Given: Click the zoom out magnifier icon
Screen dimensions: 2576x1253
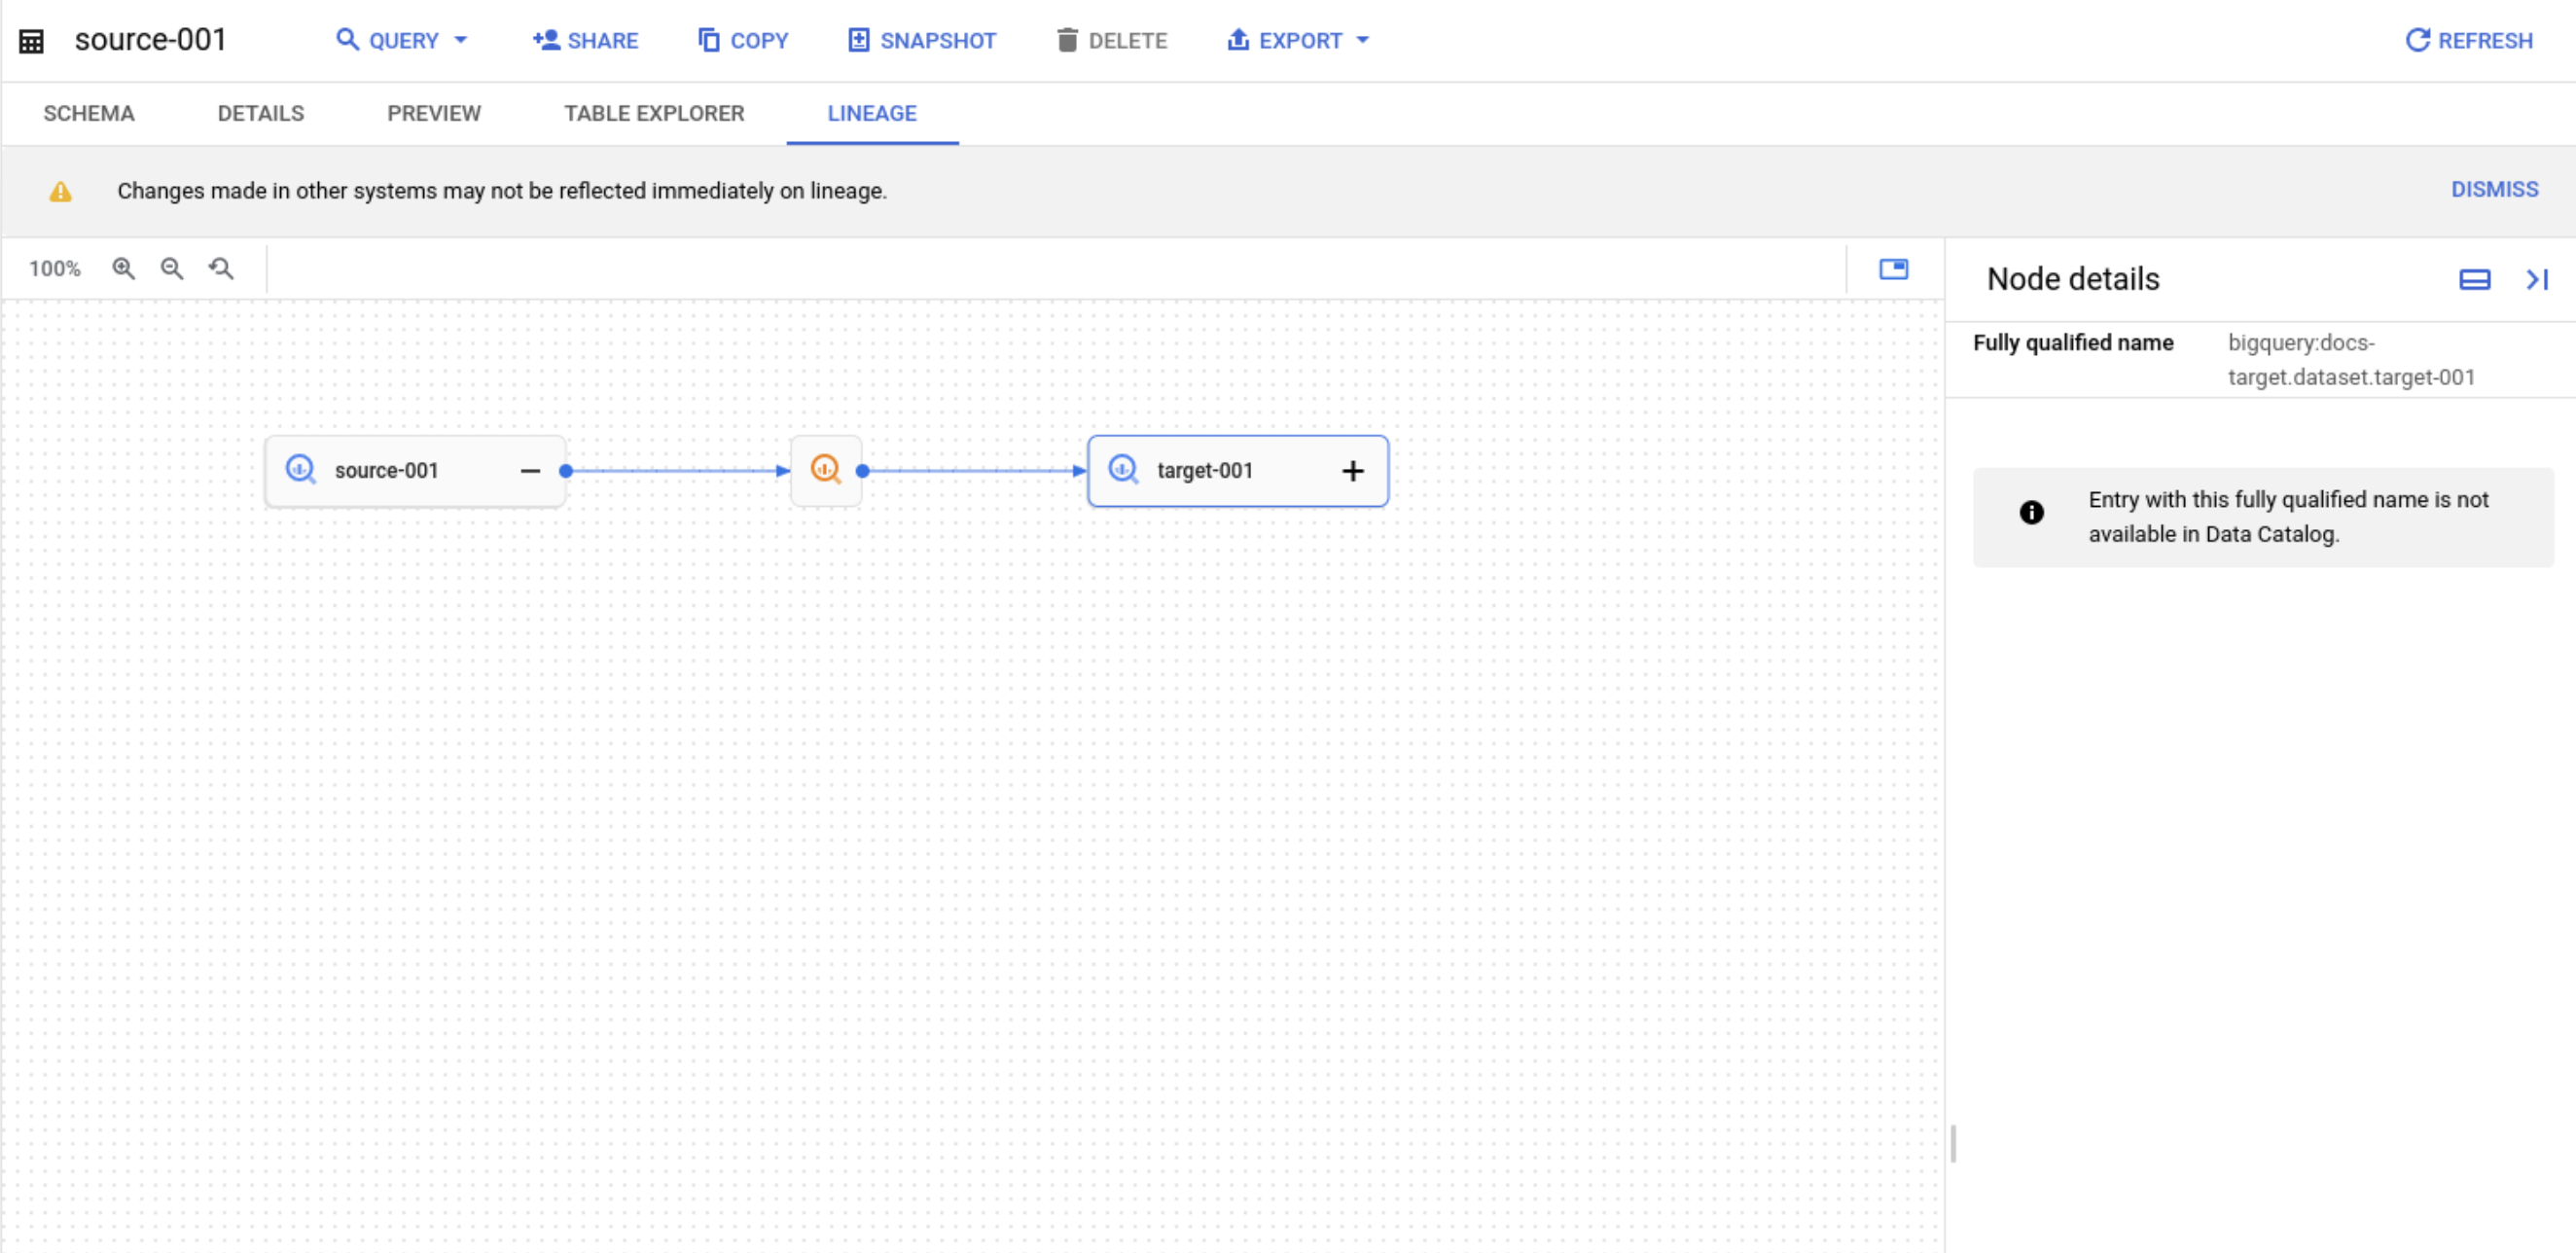Looking at the screenshot, I should [172, 269].
